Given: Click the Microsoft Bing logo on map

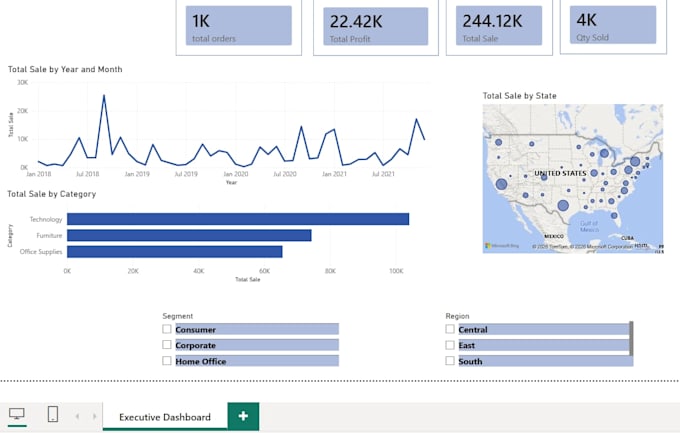Looking at the screenshot, I should tap(502, 246).
